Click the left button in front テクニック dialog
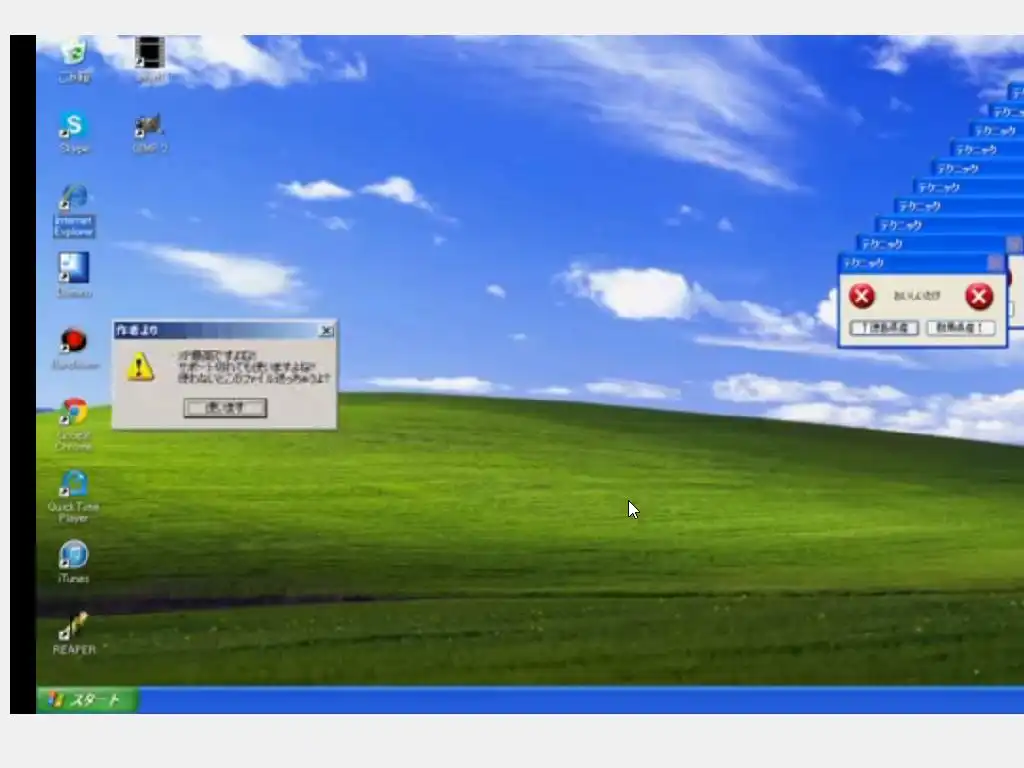 (884, 327)
